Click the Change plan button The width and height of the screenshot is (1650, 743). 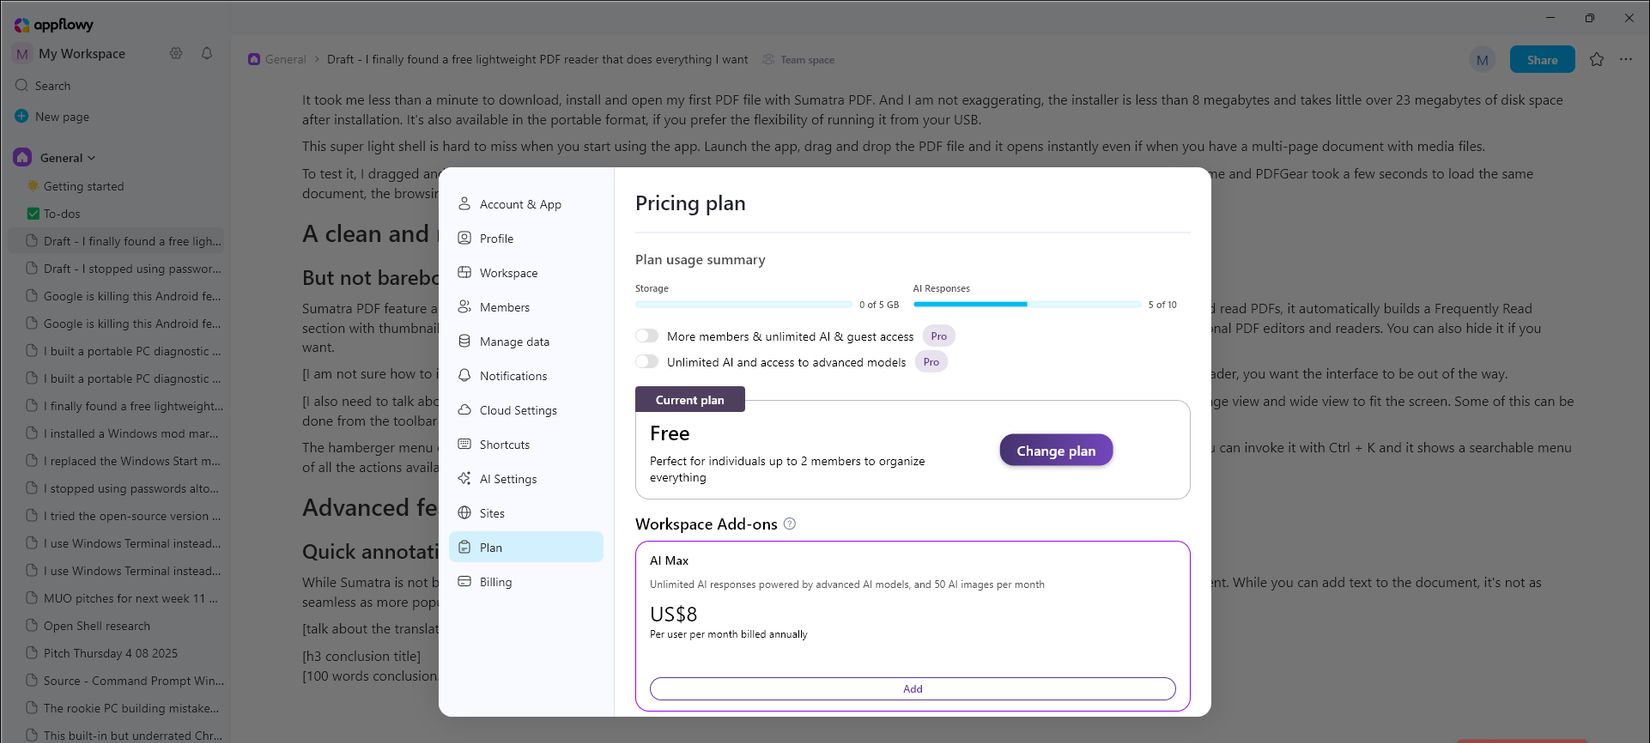coord(1055,451)
